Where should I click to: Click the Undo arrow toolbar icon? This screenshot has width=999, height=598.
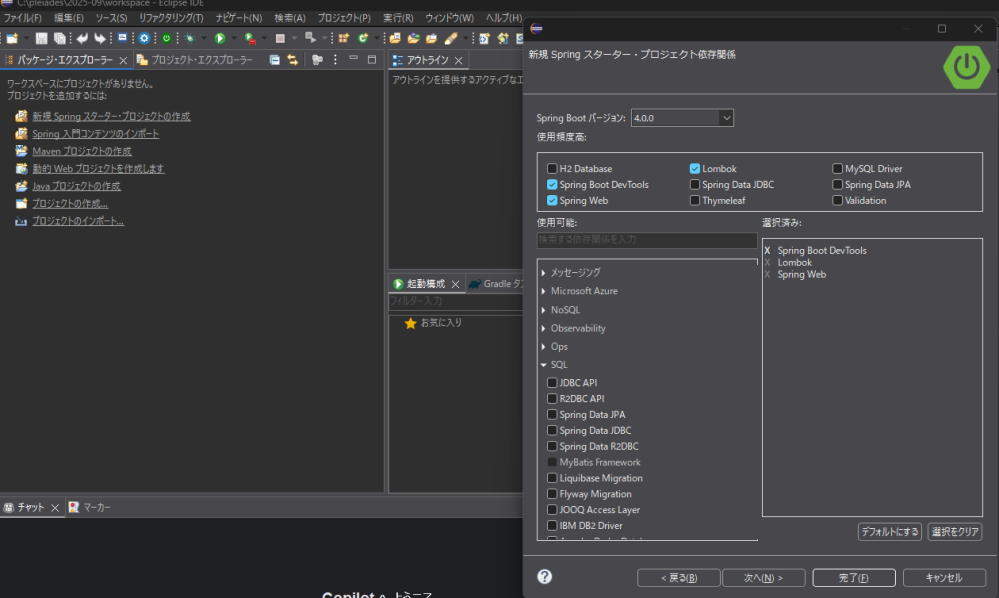[x=82, y=38]
